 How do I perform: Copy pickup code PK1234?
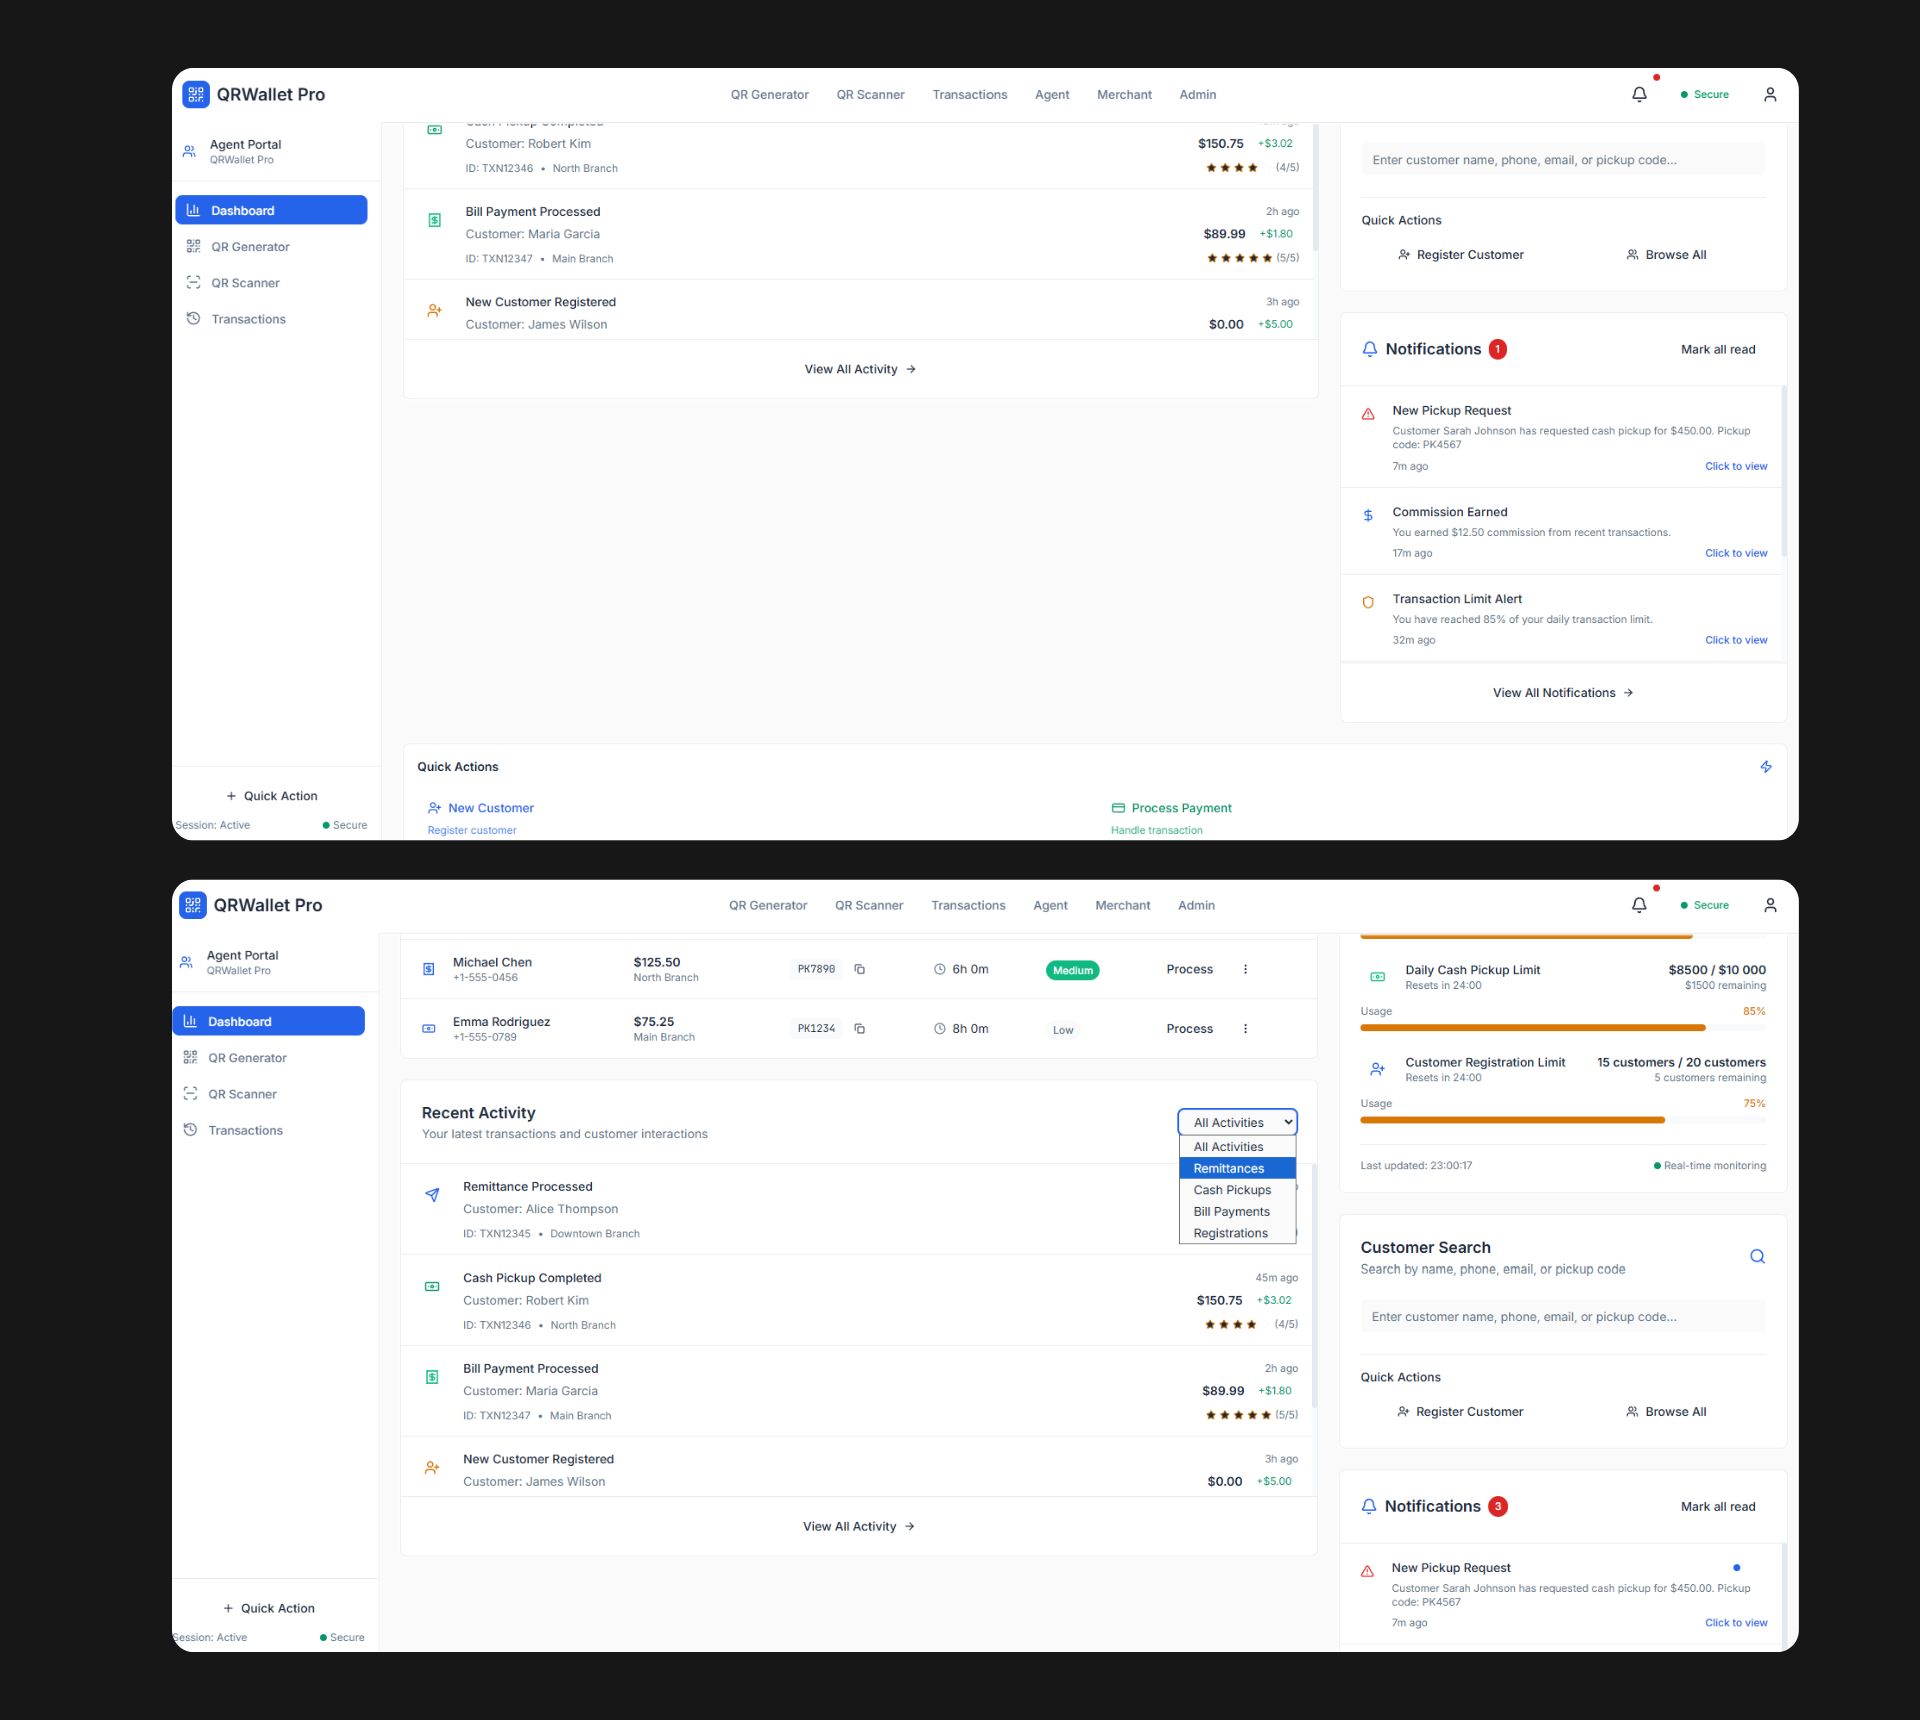(859, 1028)
